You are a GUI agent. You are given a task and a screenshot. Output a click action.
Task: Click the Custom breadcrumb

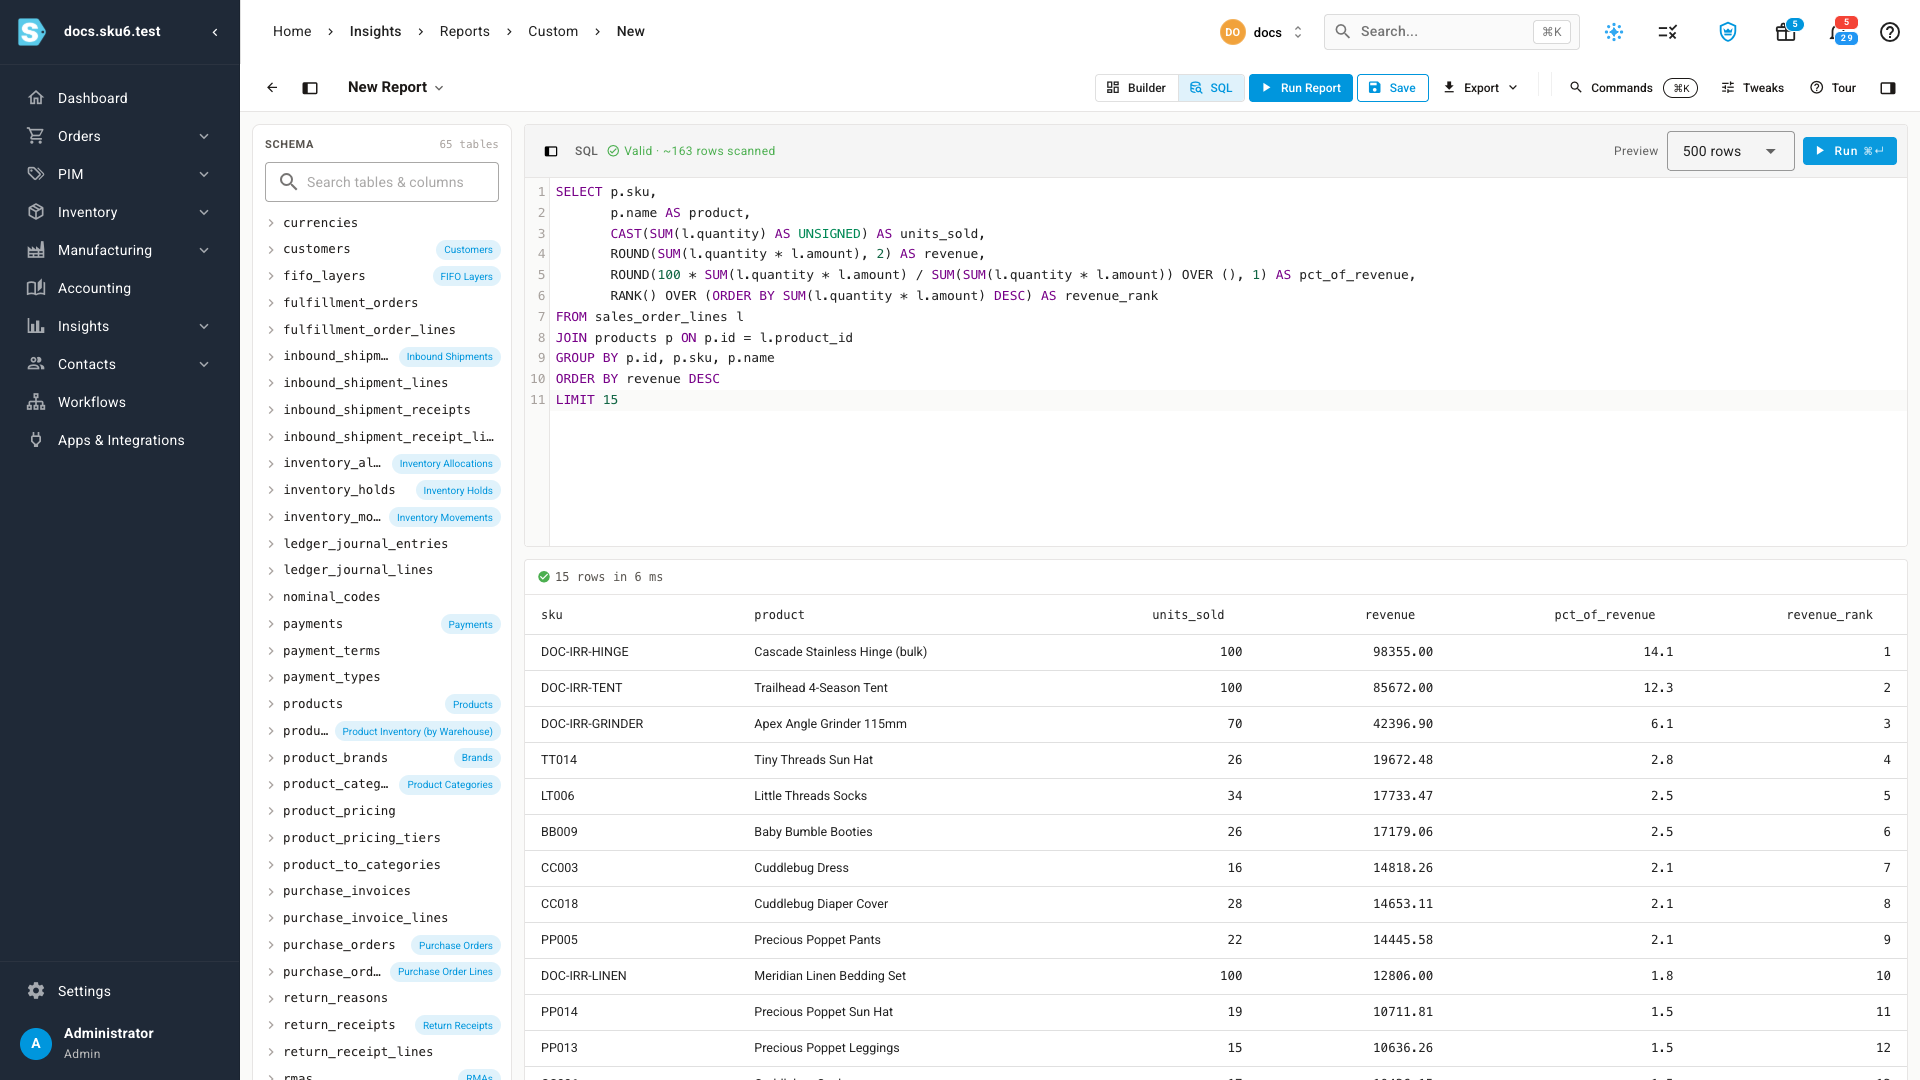coord(553,32)
